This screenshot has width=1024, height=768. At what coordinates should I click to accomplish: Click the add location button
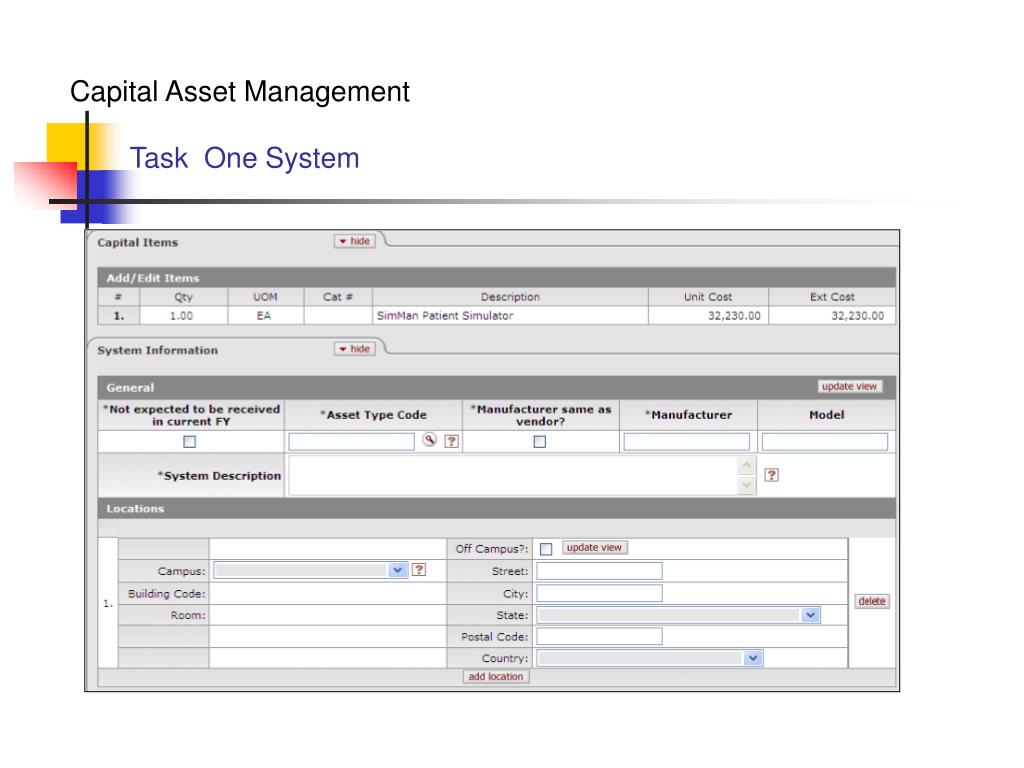tap(496, 677)
